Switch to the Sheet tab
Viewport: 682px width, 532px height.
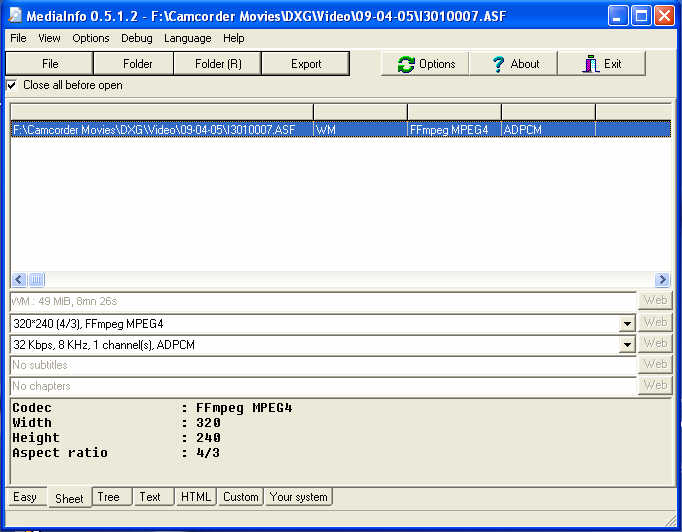(69, 498)
